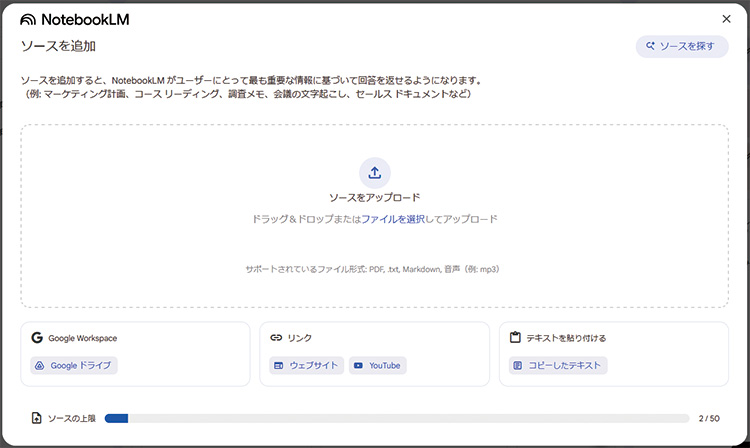Choose the YouTube source chip
Image resolution: width=750 pixels, height=448 pixels.
[377, 366]
